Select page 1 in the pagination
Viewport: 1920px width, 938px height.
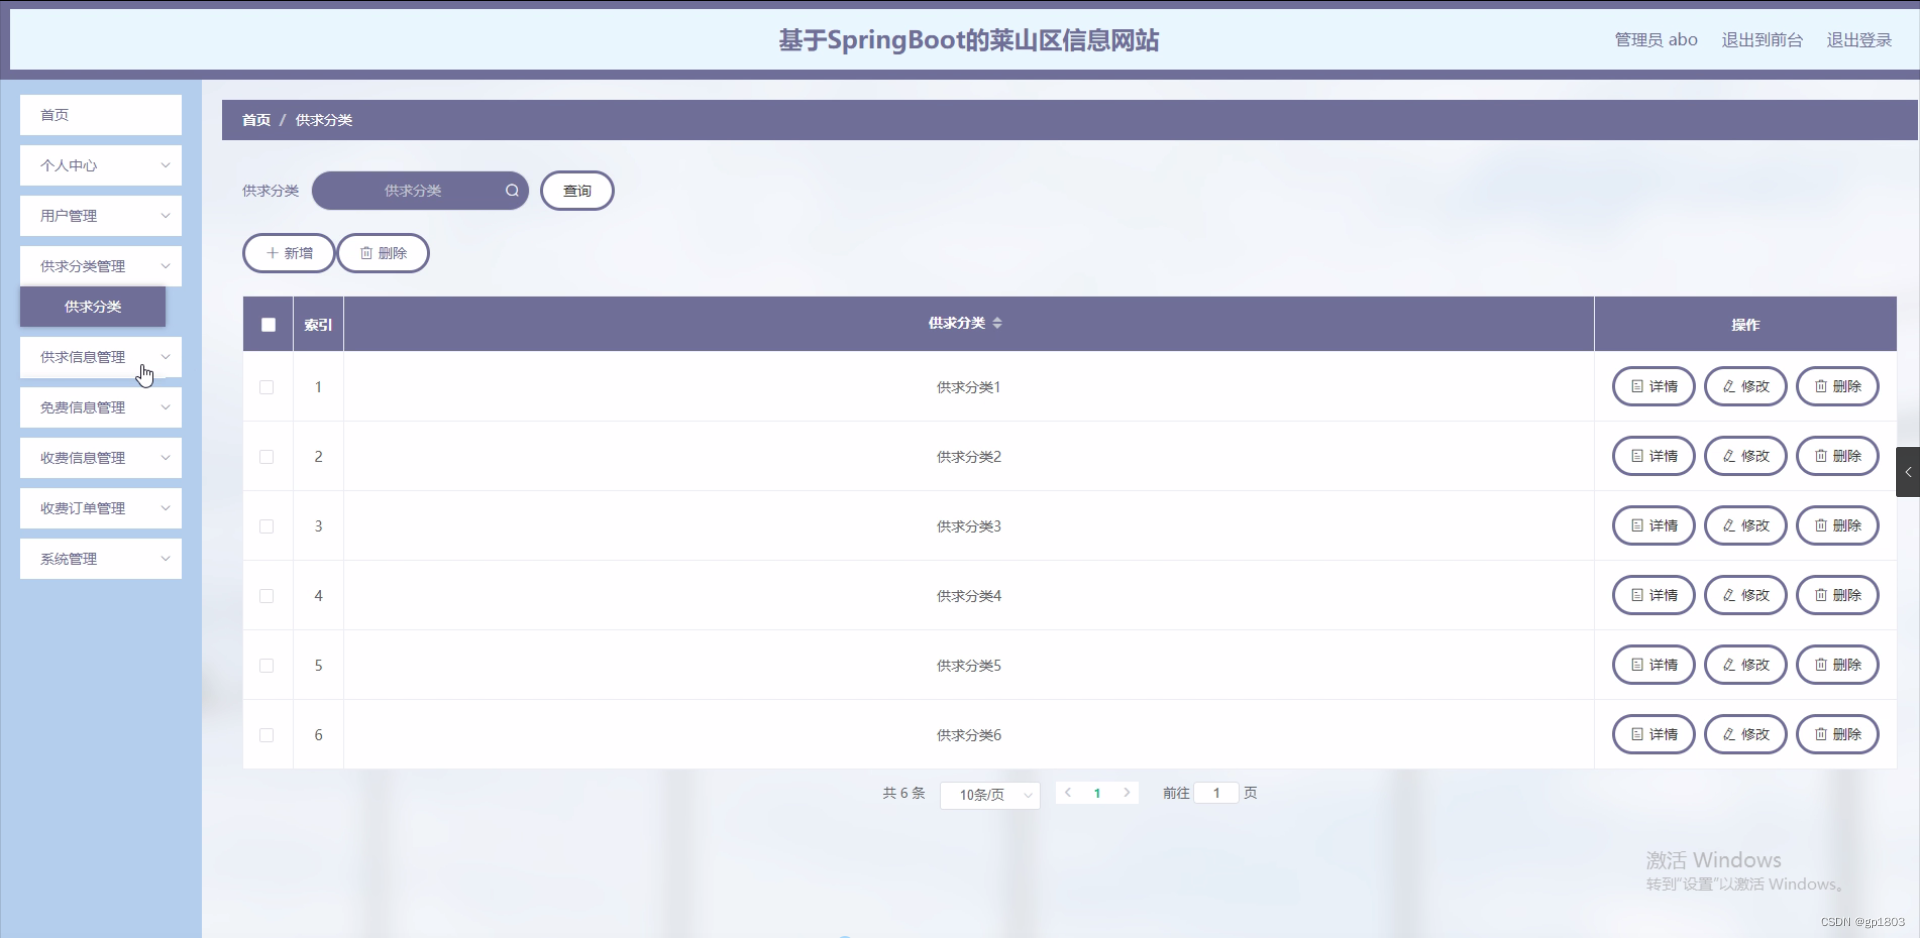(1097, 793)
